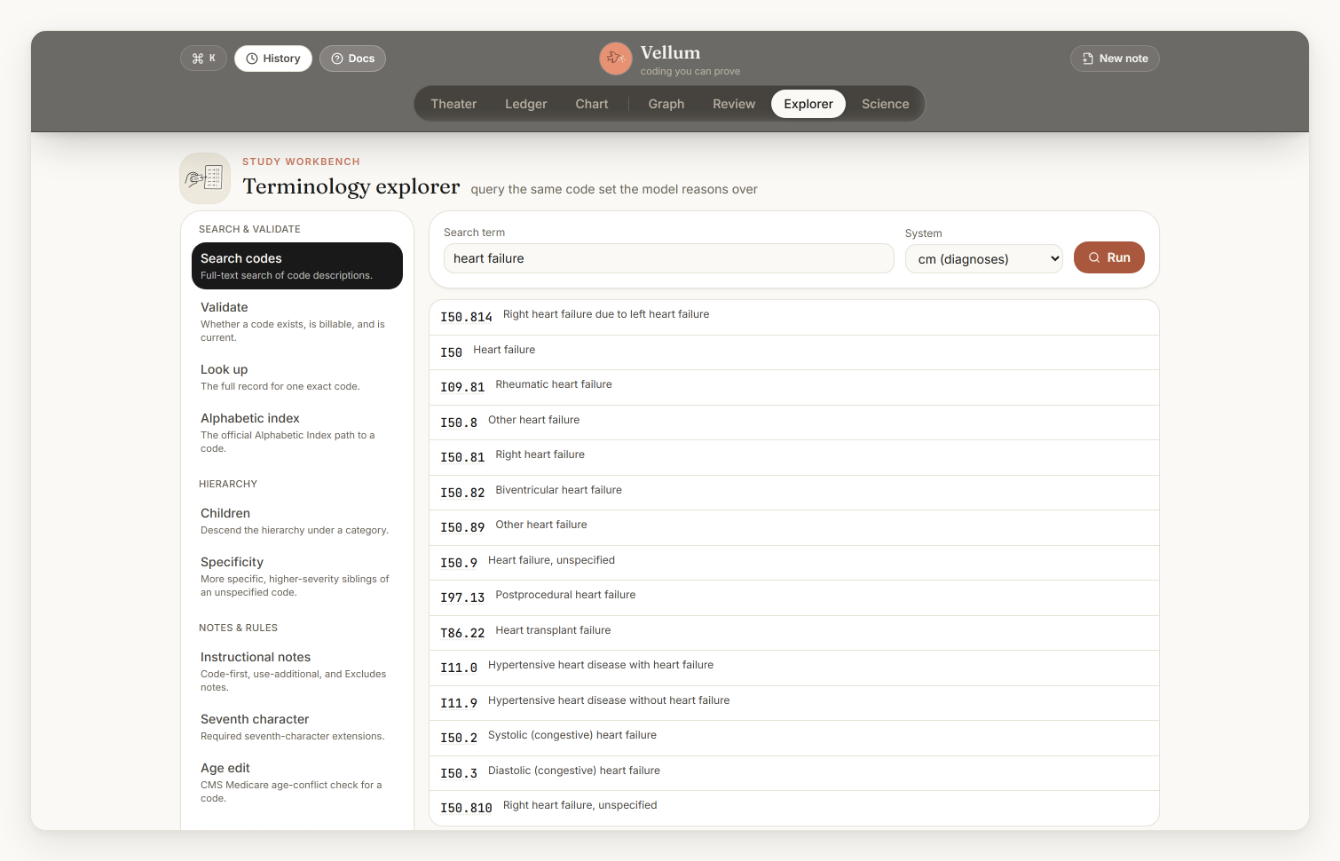Click result I50.814 Right heart failure due to left
Screen dimensions: 1340x861
[794, 317]
